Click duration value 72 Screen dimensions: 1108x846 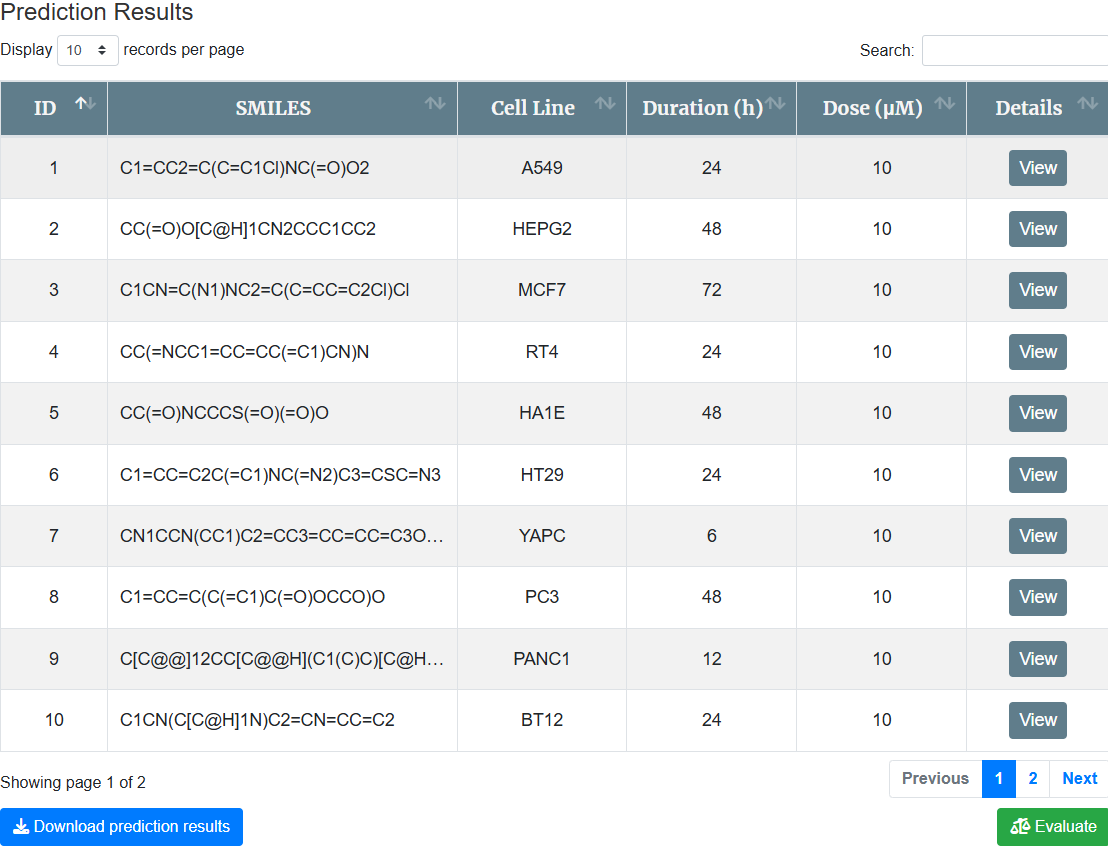tap(712, 290)
